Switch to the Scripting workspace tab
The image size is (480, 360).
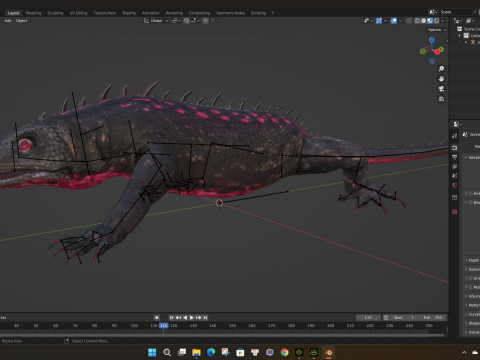258,13
